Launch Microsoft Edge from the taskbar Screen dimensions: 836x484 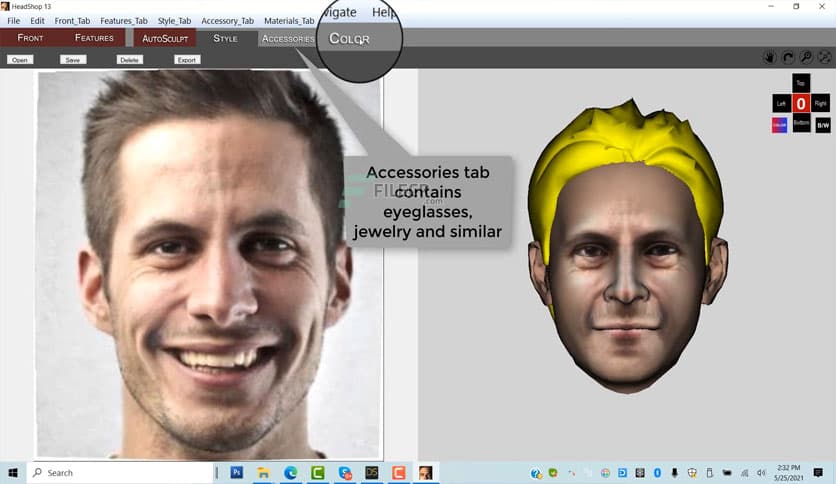(x=291, y=473)
